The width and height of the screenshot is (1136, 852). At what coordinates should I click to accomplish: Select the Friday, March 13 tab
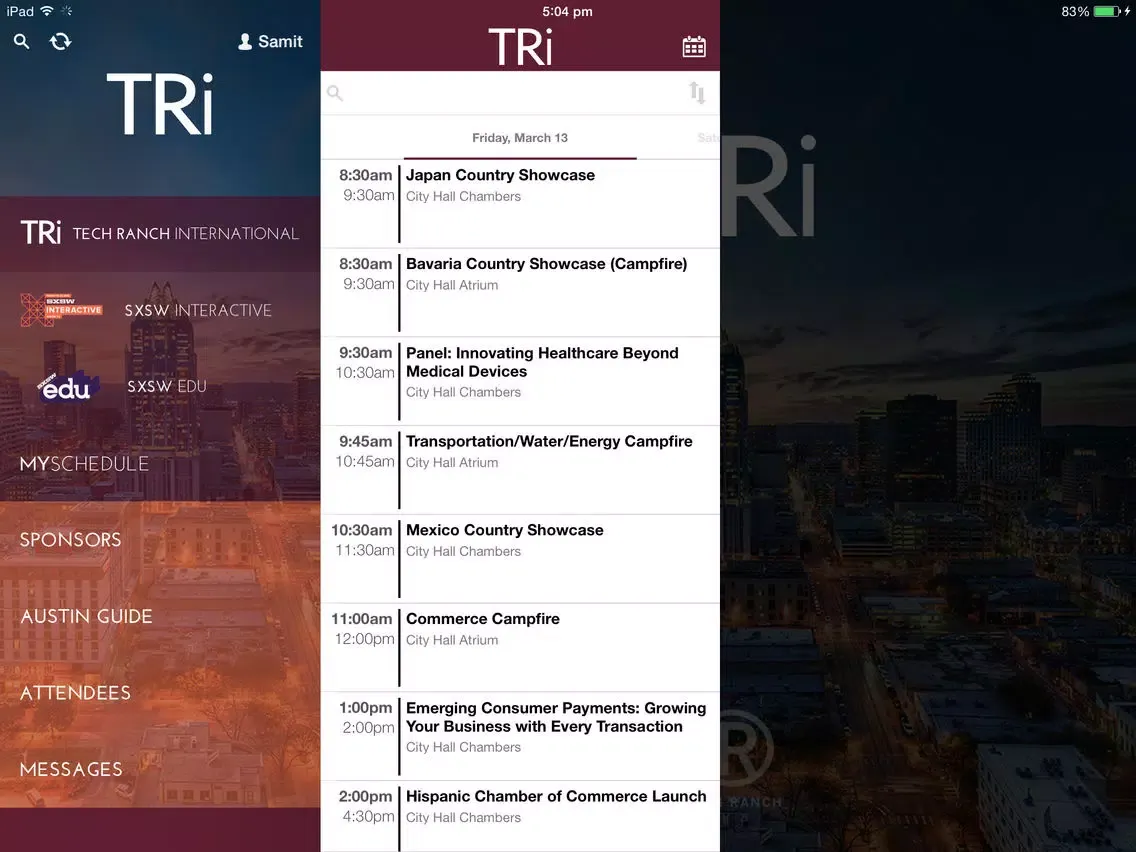click(x=519, y=138)
